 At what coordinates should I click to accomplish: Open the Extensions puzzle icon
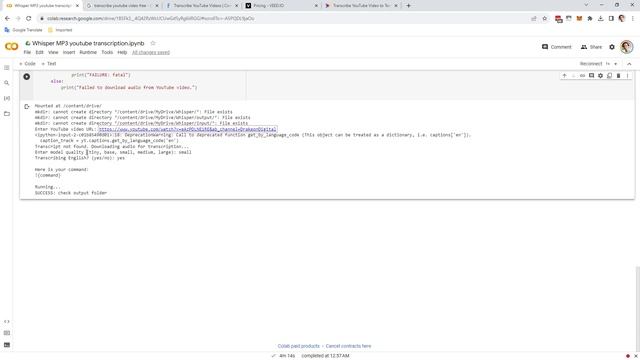tap(590, 18)
